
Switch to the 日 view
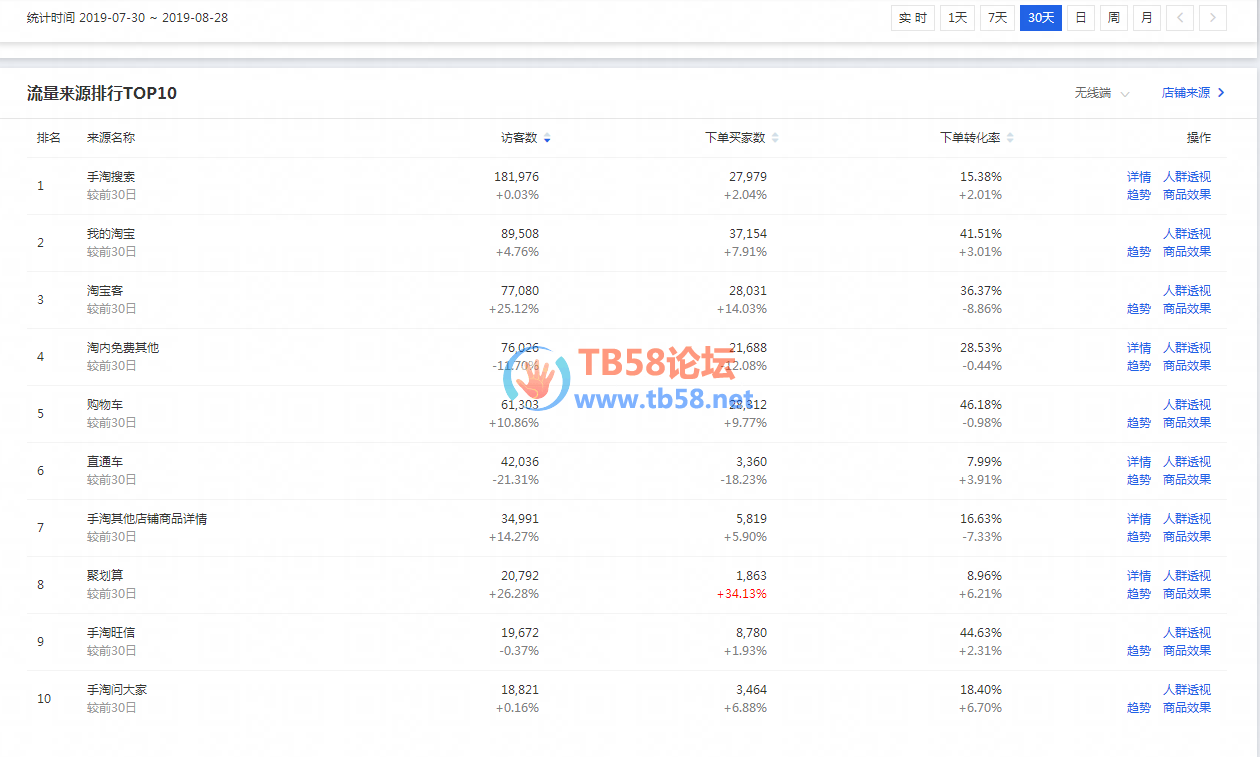tap(1081, 17)
